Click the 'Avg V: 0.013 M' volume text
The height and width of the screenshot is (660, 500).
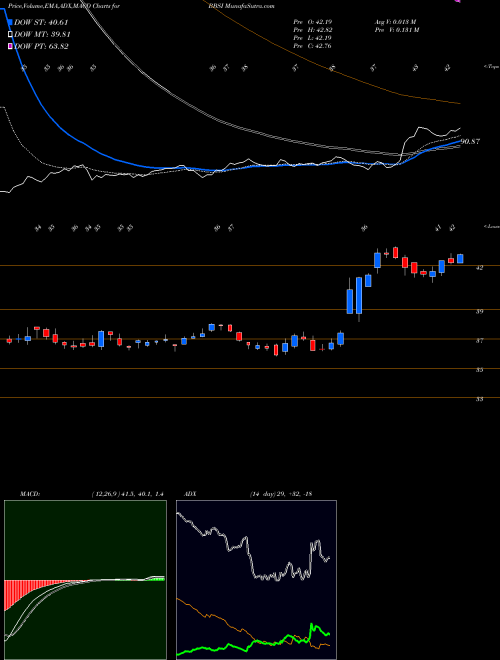[x=395, y=22]
